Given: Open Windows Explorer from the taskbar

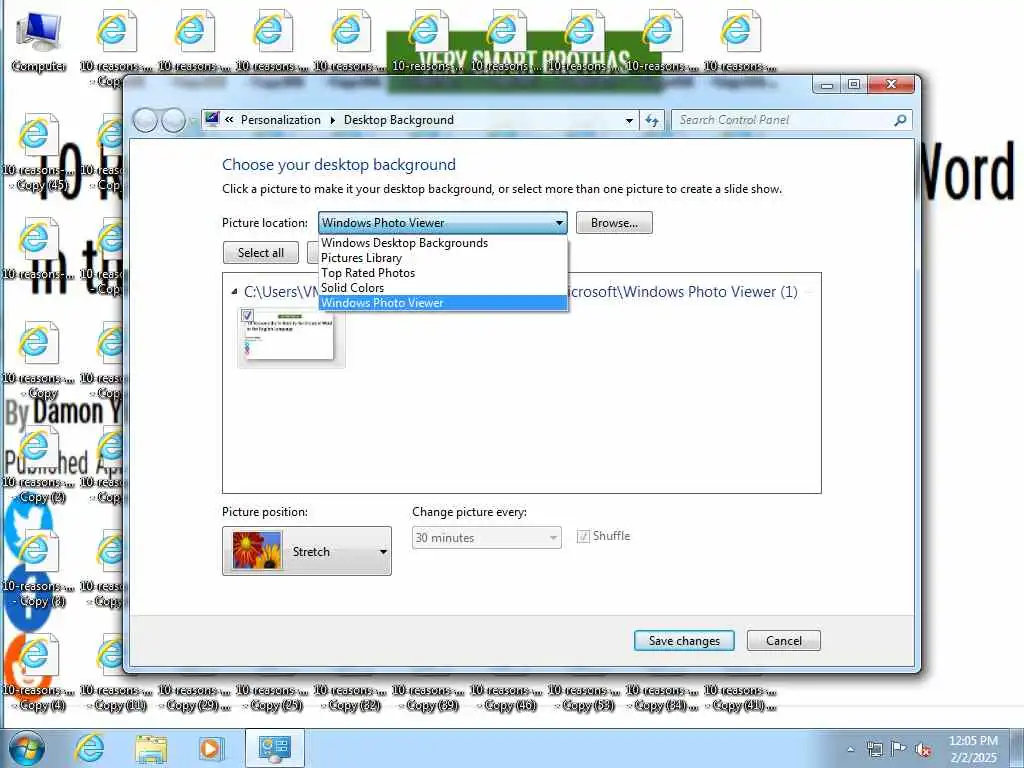Looking at the screenshot, I should click(151, 748).
